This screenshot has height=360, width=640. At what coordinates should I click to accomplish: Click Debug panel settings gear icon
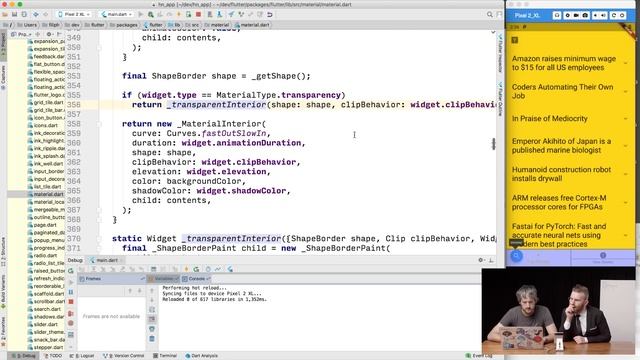481,260
